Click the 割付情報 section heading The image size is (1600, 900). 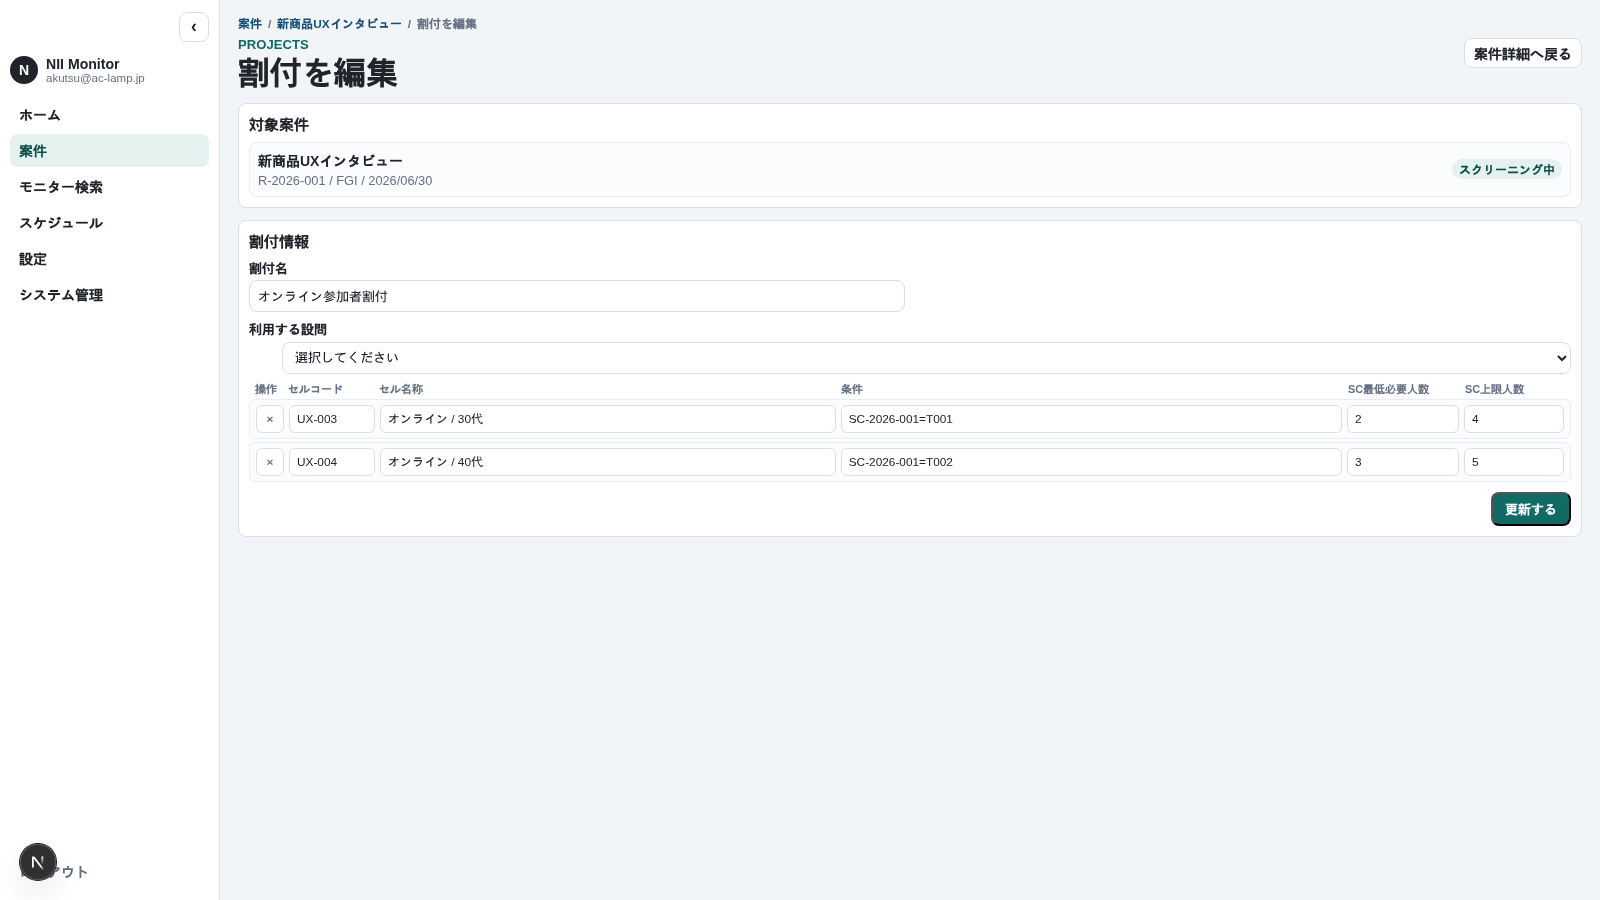[279, 242]
